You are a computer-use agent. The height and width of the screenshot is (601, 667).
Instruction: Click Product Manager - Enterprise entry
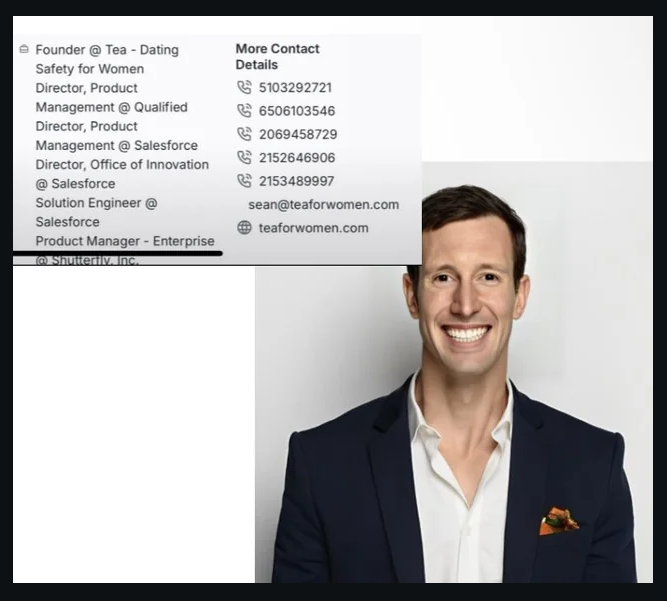click(125, 241)
